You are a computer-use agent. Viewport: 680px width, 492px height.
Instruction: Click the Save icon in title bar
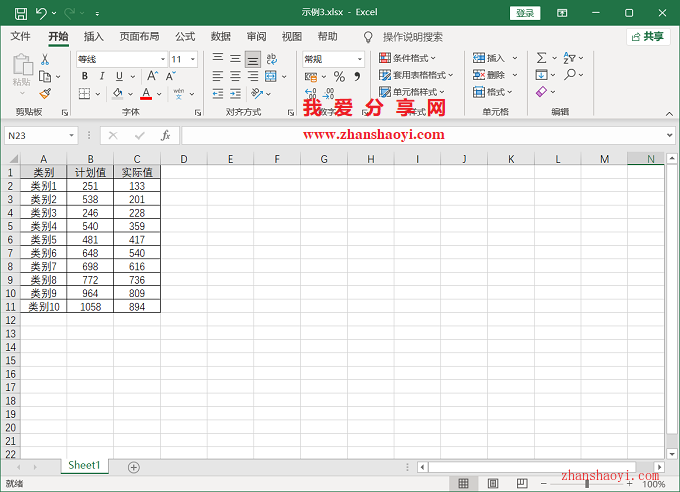[20, 13]
